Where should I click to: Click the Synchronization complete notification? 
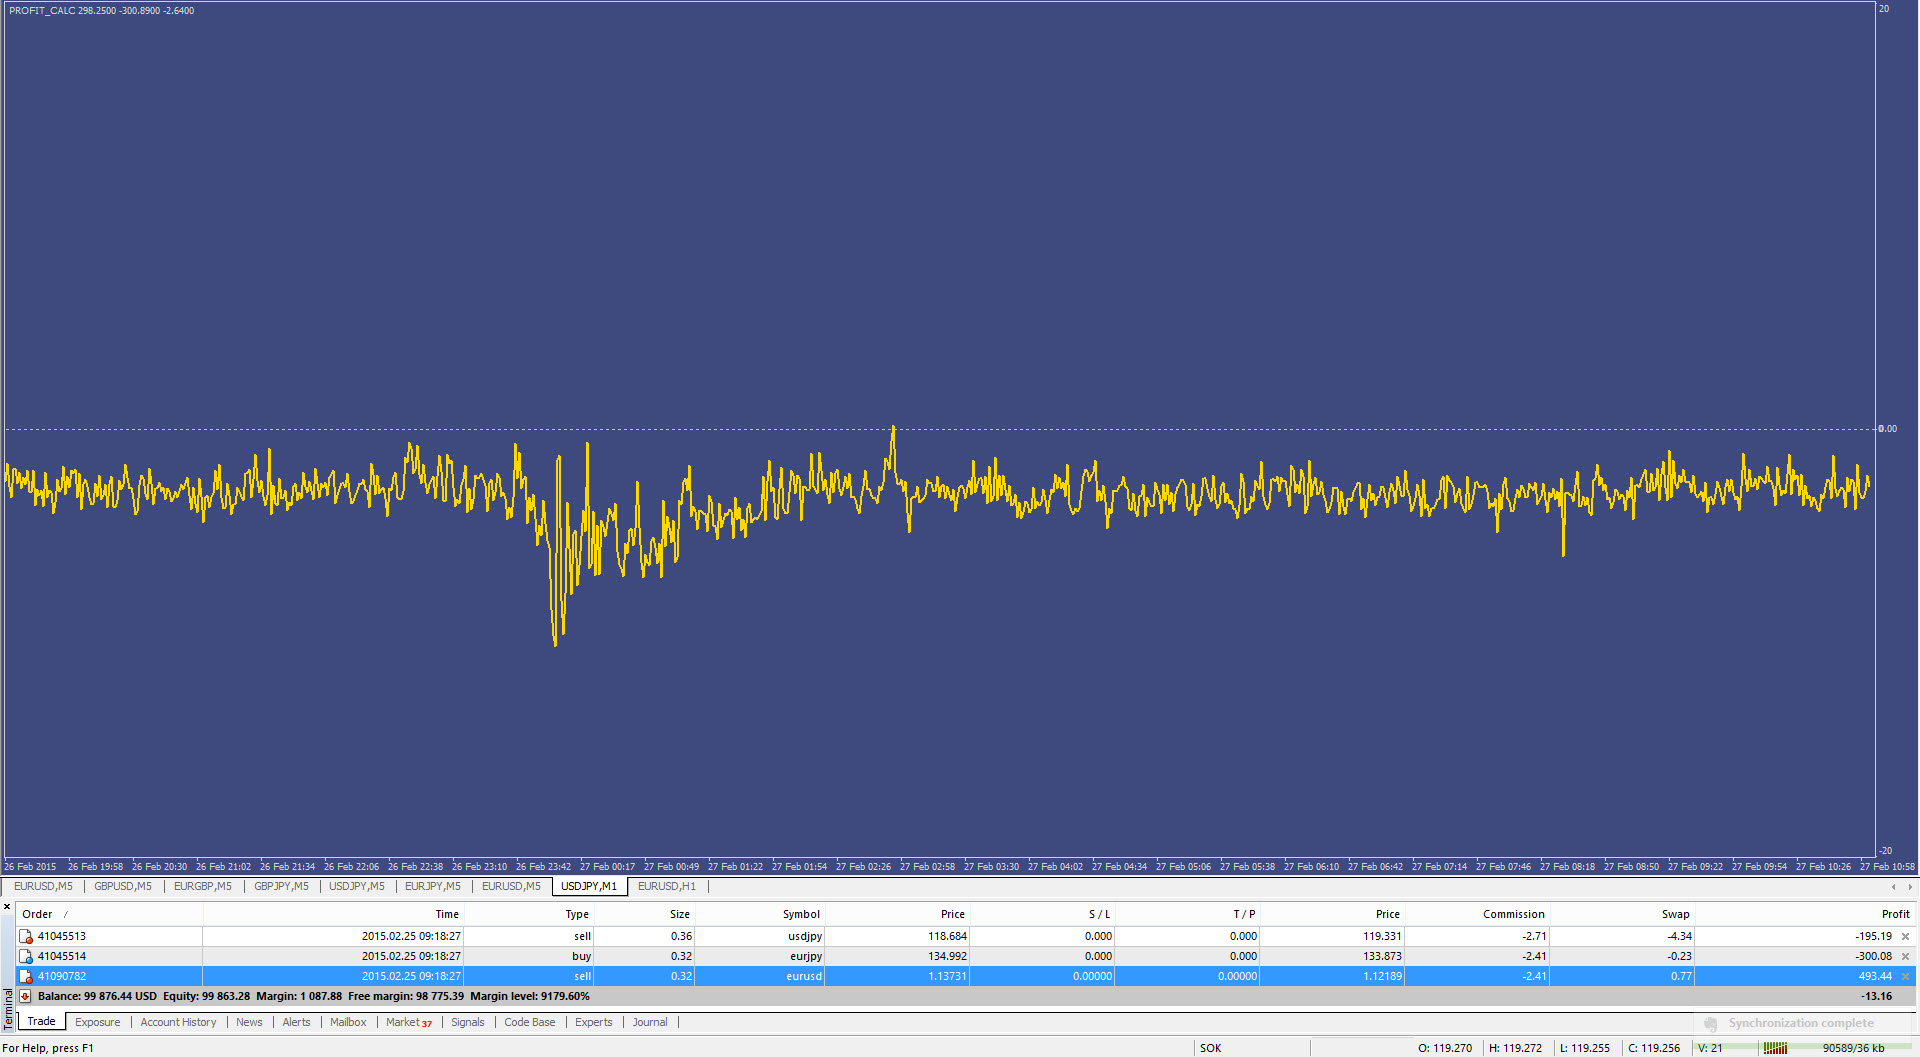[x=1800, y=1023]
